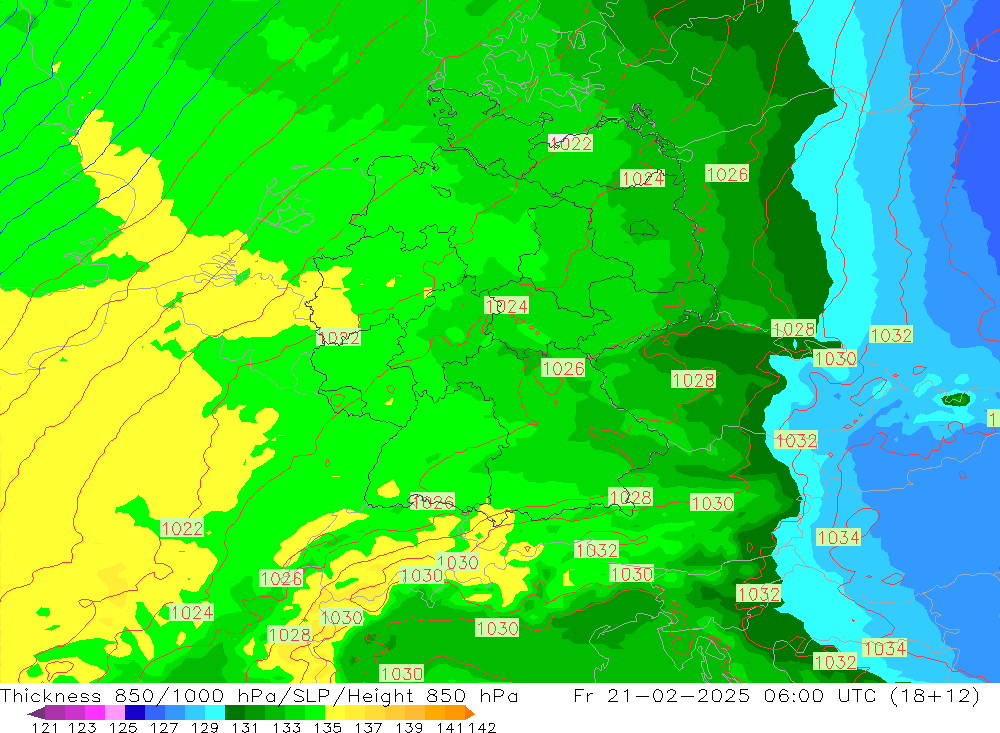Click legend value 135
The image size is (1000, 733).
[327, 727]
